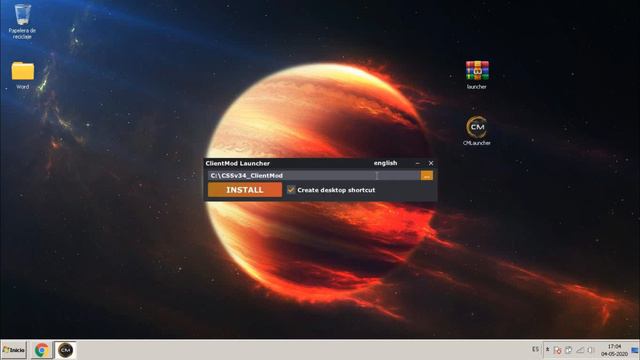Click the orange INSTALL button
Screen dimensions: 640x360
coord(245,190)
